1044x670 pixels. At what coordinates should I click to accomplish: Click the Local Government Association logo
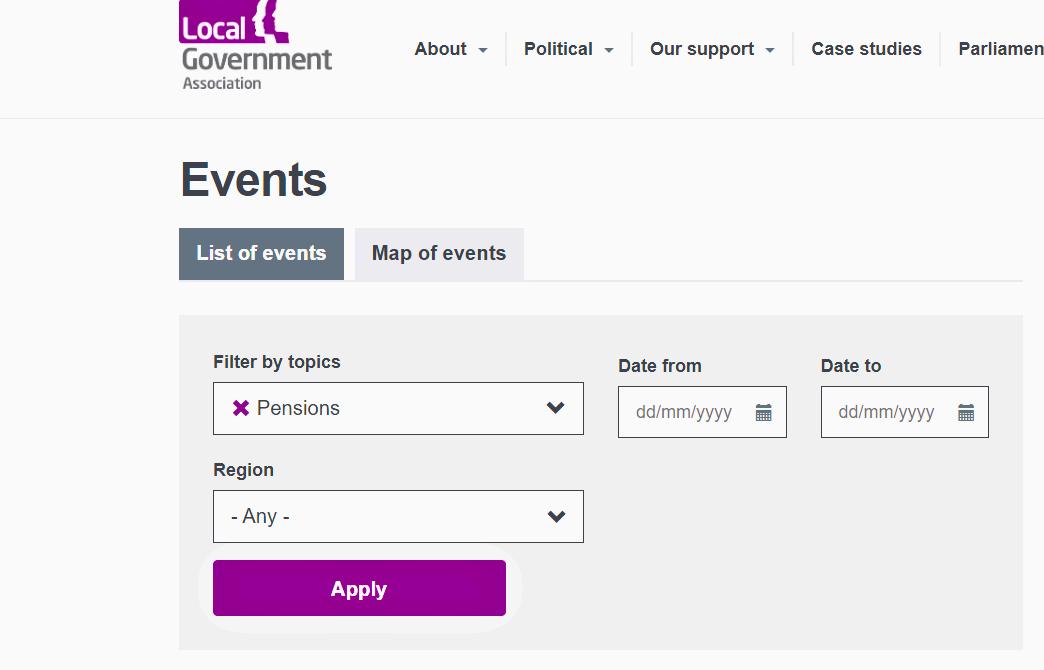click(x=256, y=46)
